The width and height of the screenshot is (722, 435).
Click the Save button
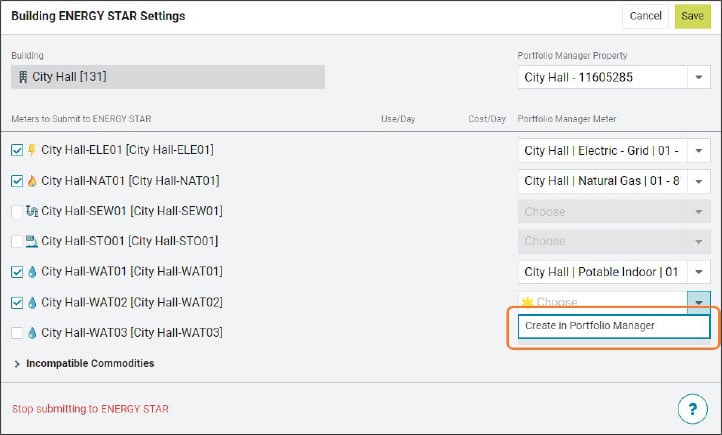click(x=691, y=16)
